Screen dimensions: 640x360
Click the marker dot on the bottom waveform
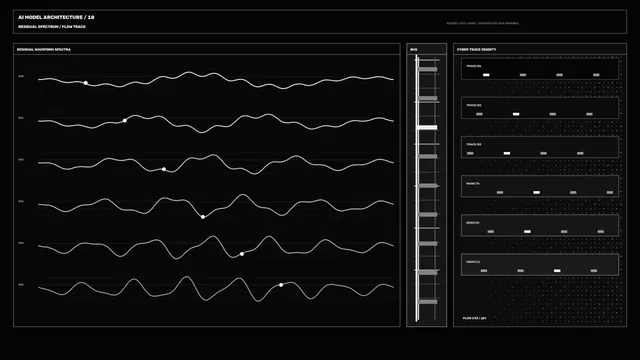click(x=281, y=285)
